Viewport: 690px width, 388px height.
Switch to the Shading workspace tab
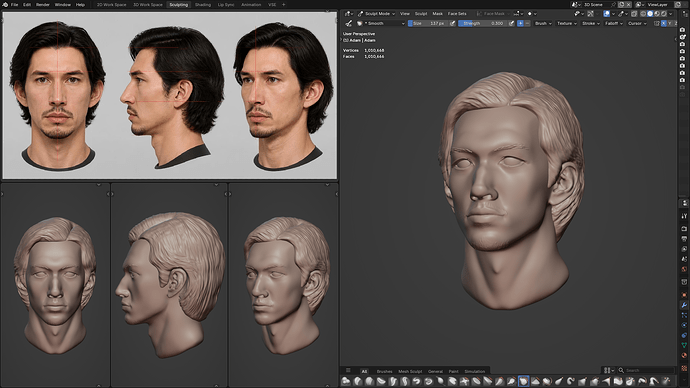(x=203, y=4)
